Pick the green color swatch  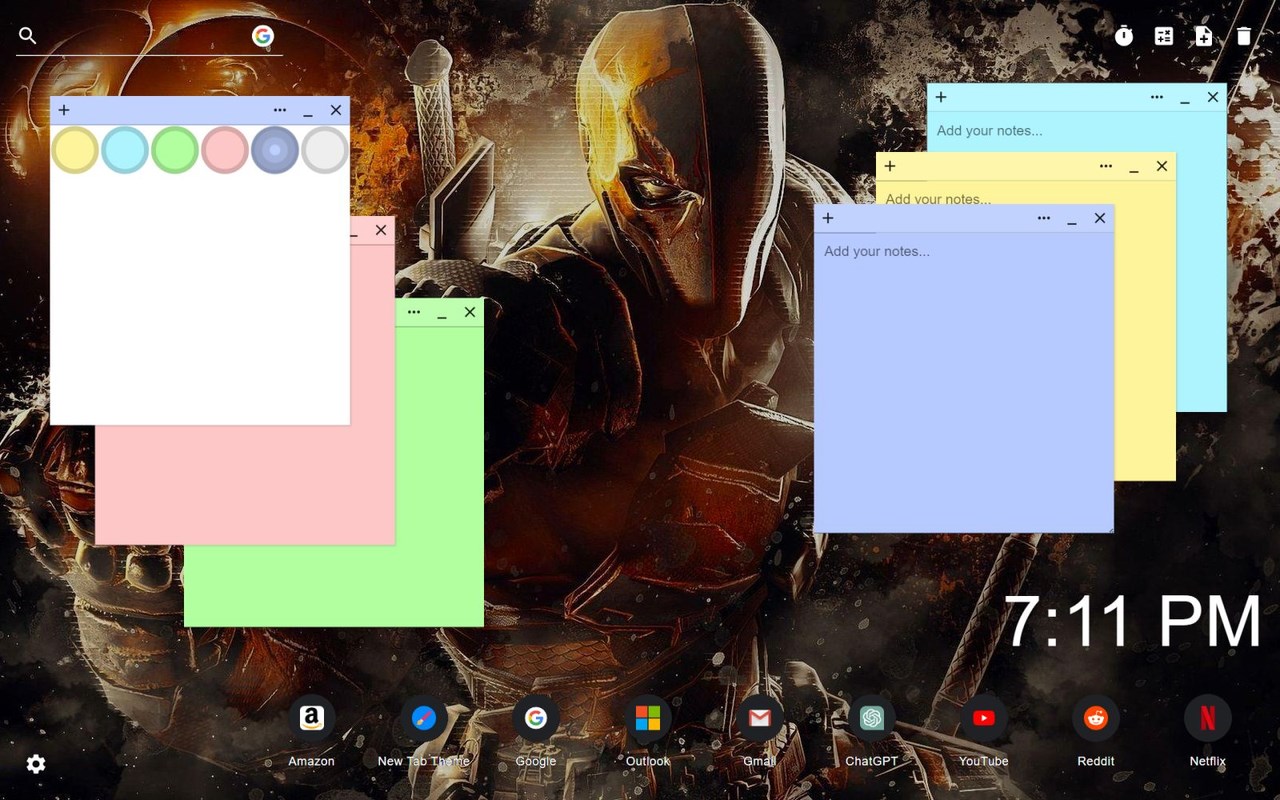coord(175,150)
